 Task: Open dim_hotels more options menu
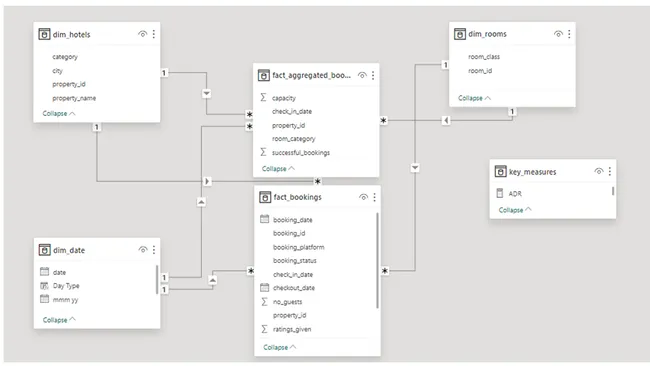pos(154,34)
